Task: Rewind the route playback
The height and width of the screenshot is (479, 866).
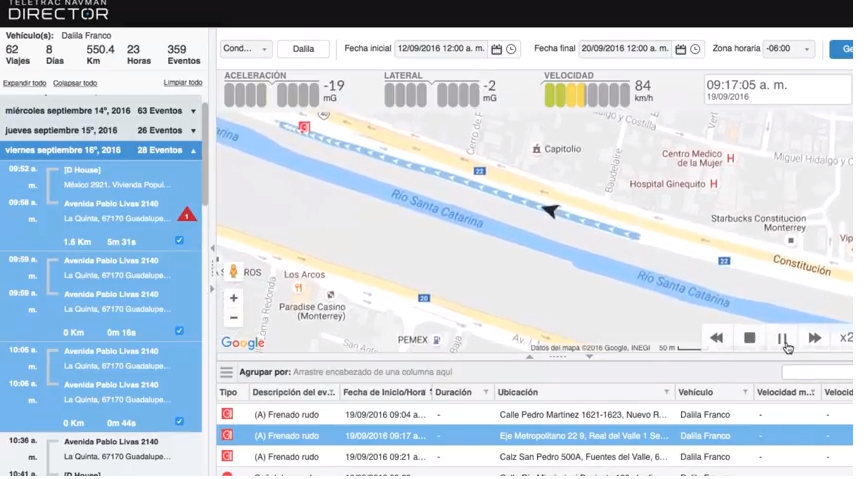Action: point(716,338)
